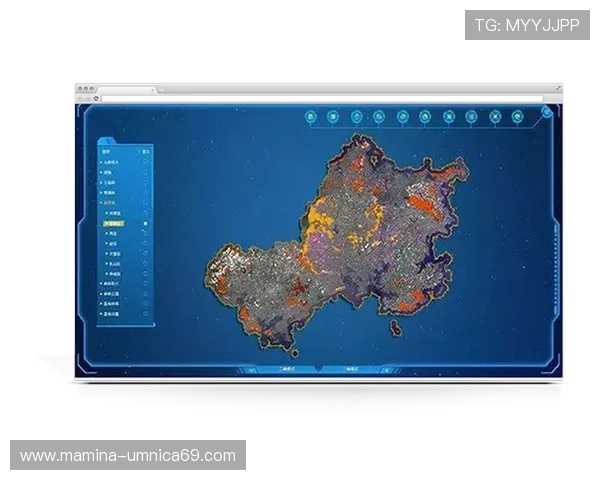Screen dimensions: 600x480
Task: Click the first circular icon in the map toolbar
Action: (x=310, y=118)
